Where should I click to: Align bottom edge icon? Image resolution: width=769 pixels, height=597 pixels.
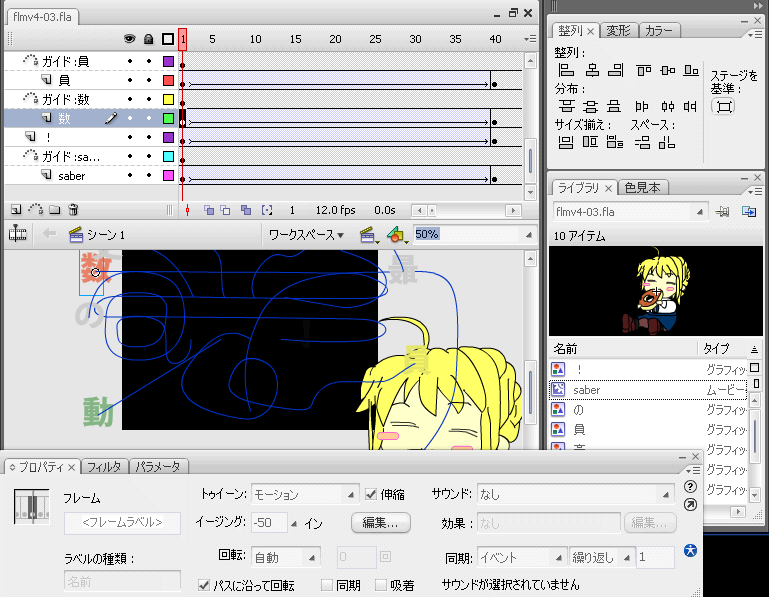(x=691, y=70)
